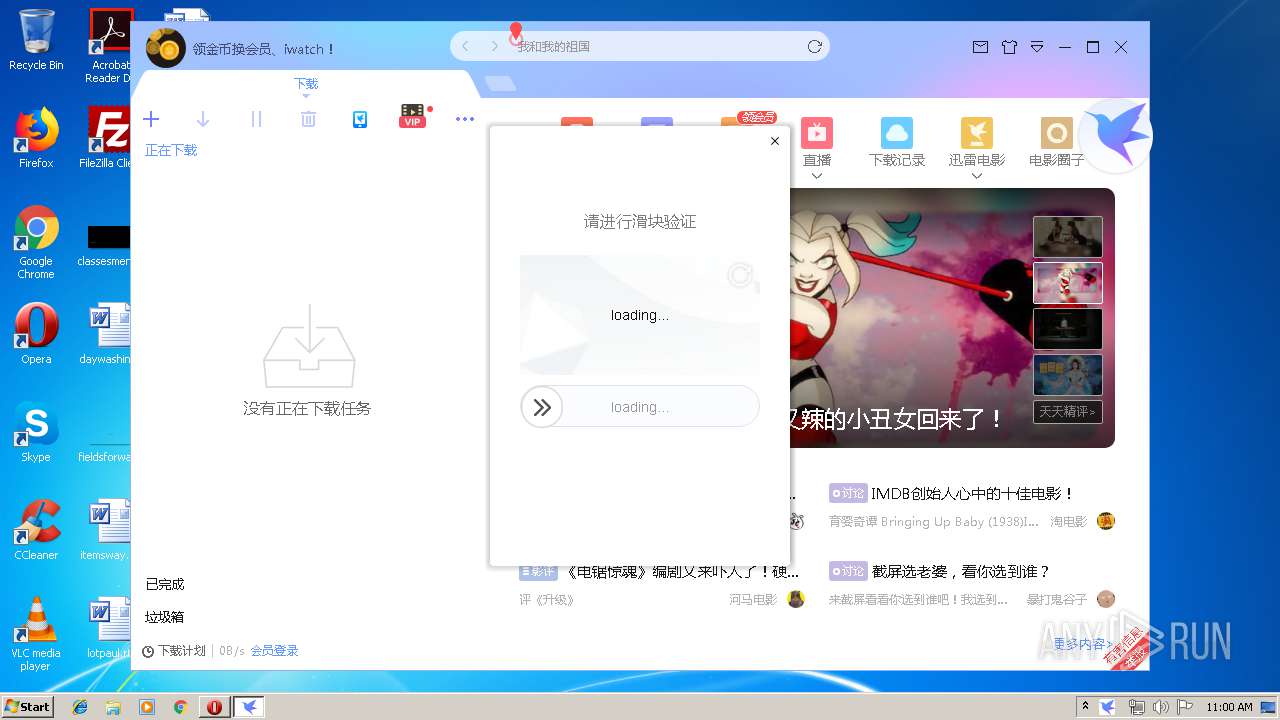Open the CCleaner desktop shortcut
1280x720 pixels.
click(x=36, y=530)
